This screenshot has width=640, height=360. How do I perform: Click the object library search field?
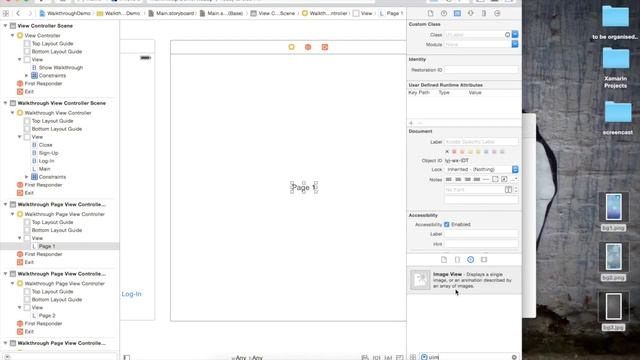point(469,357)
